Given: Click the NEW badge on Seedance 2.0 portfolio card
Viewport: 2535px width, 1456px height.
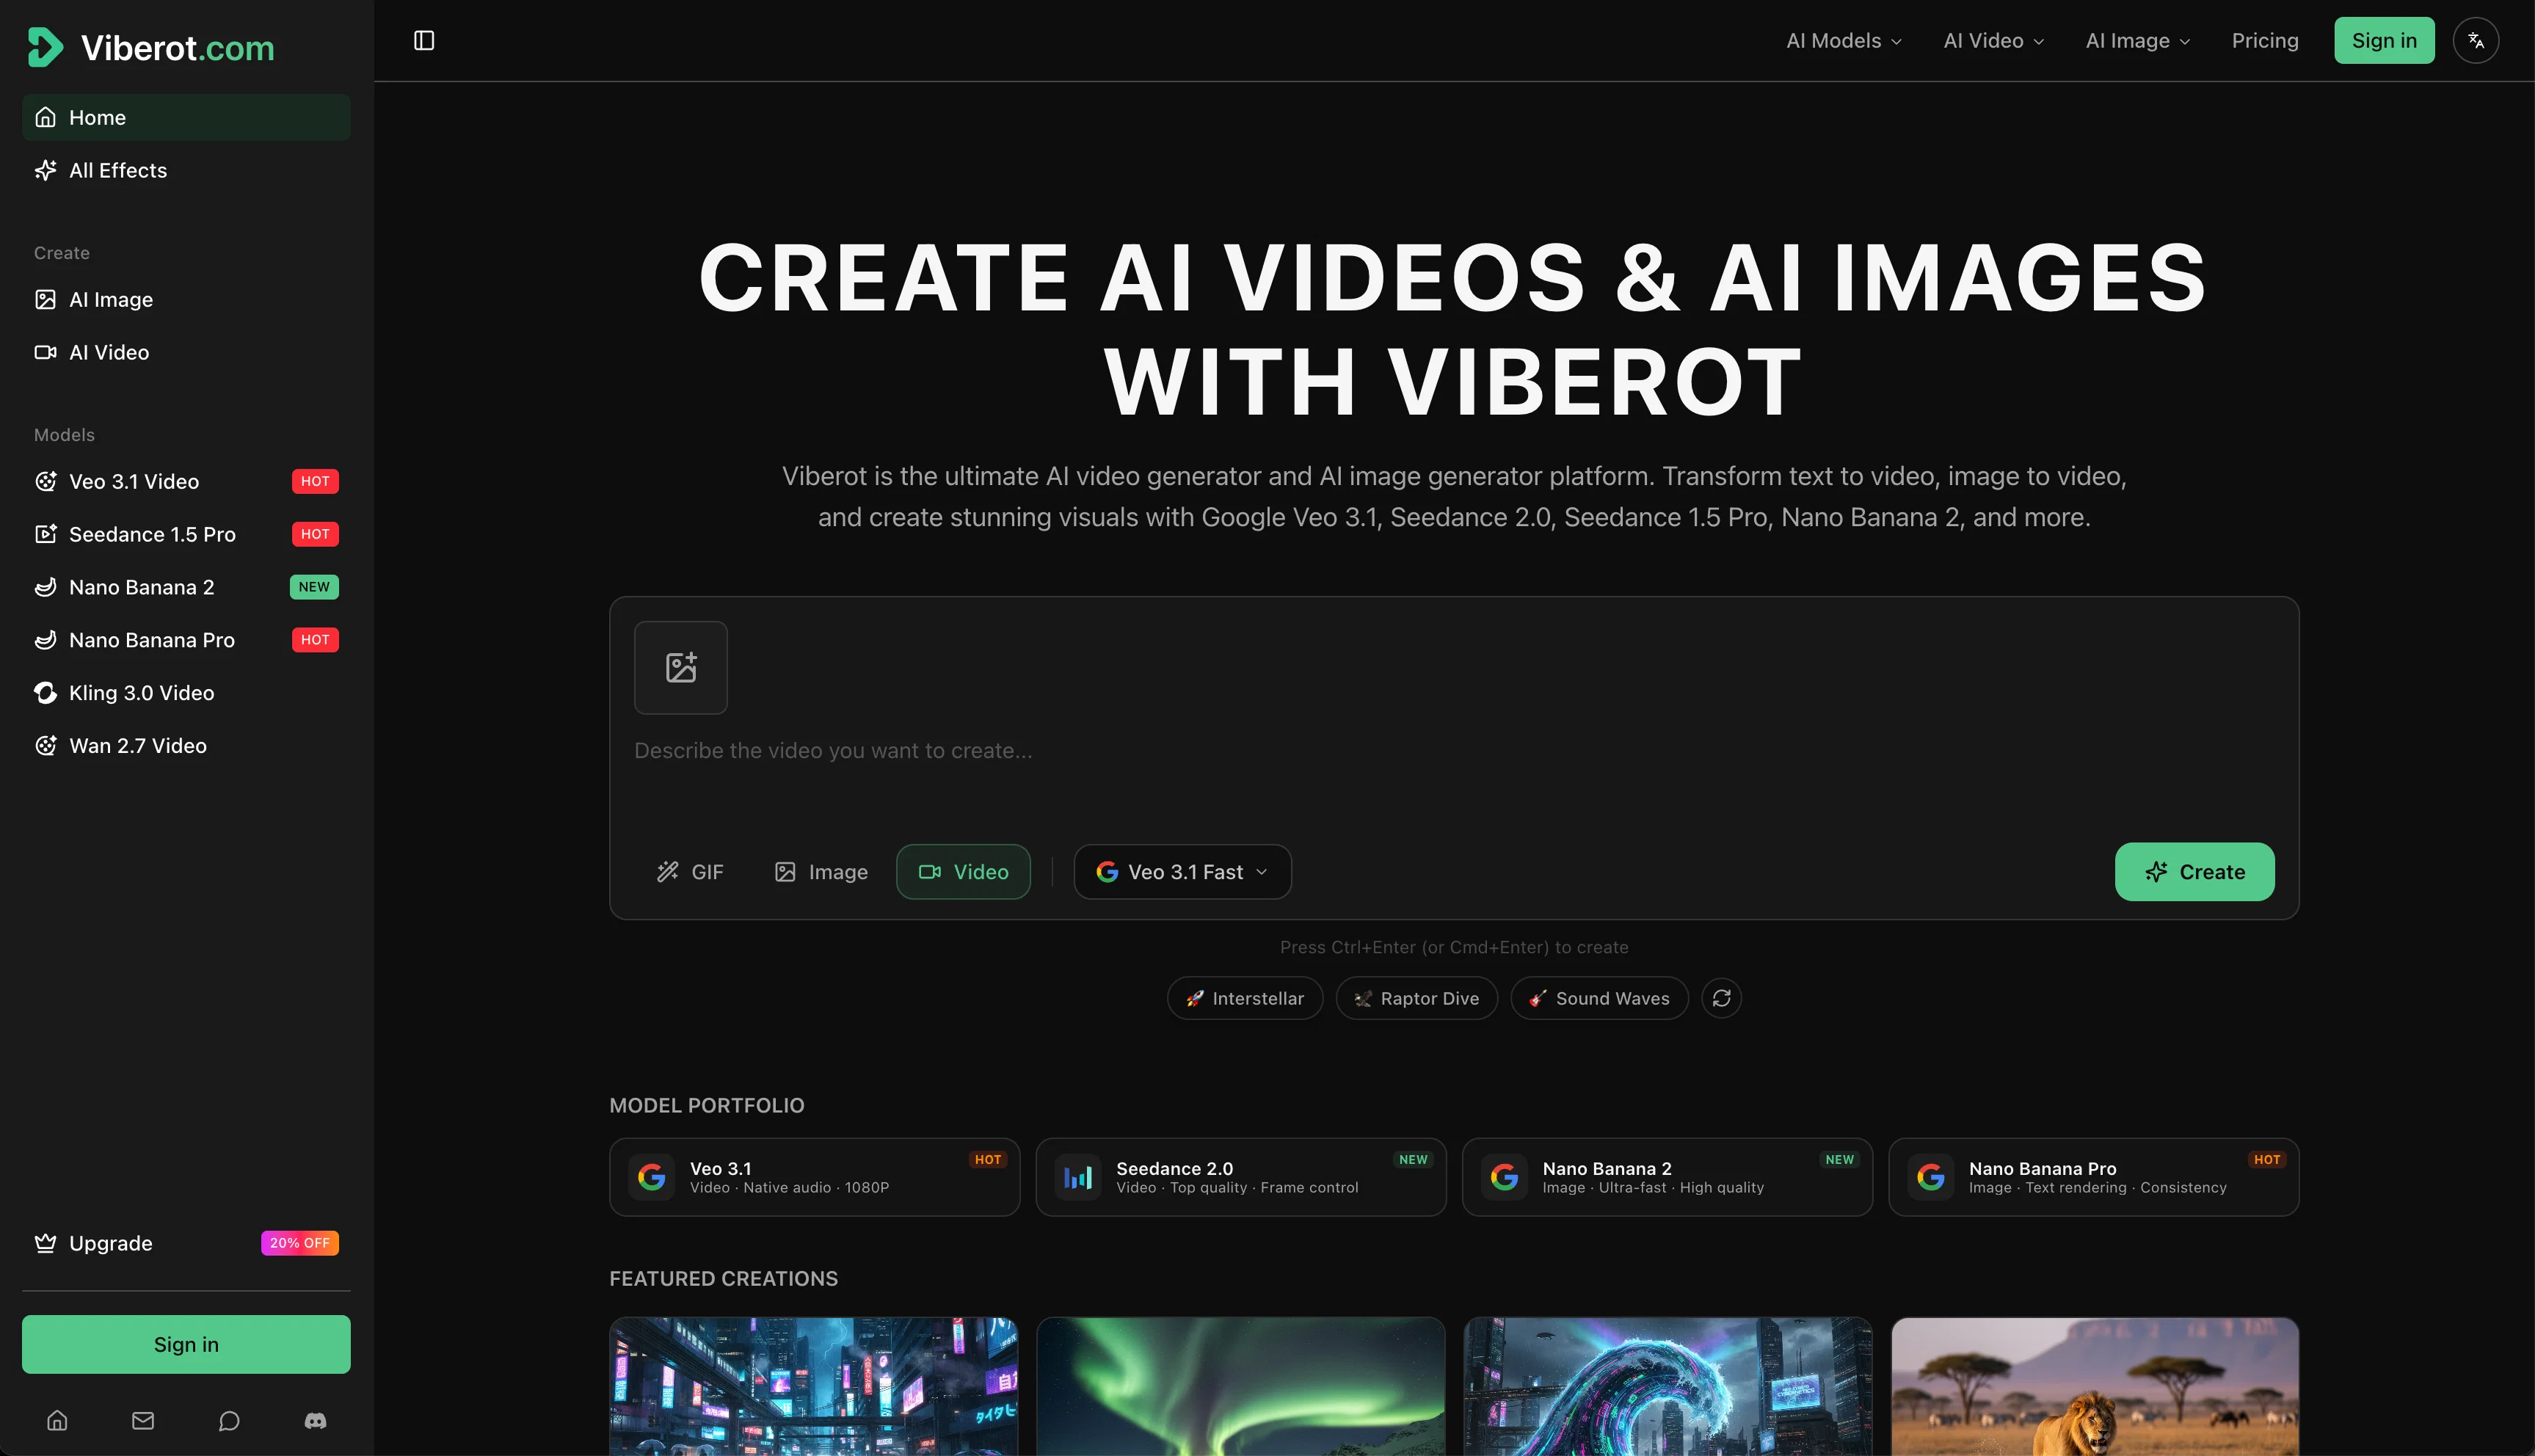Looking at the screenshot, I should point(1413,1159).
